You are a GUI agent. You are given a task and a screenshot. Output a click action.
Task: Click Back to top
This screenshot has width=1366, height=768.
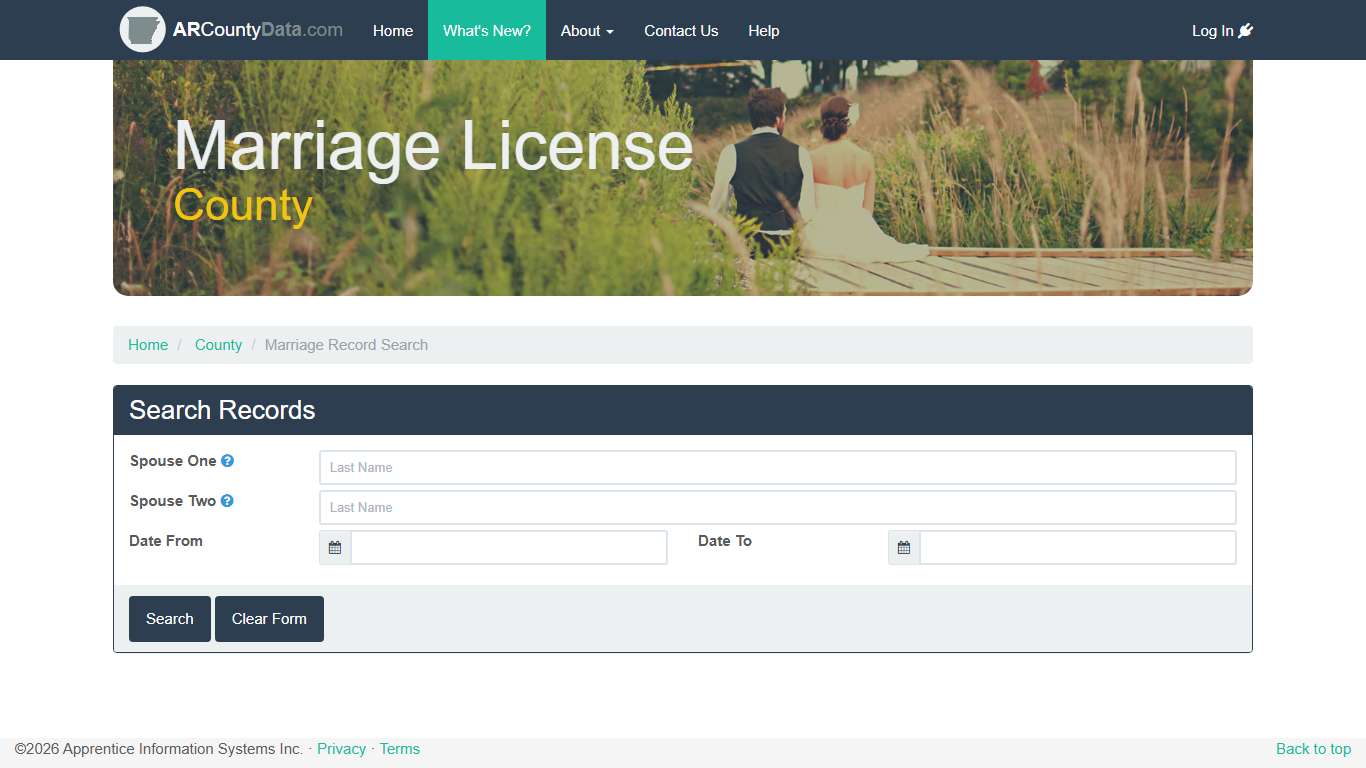click(1313, 748)
